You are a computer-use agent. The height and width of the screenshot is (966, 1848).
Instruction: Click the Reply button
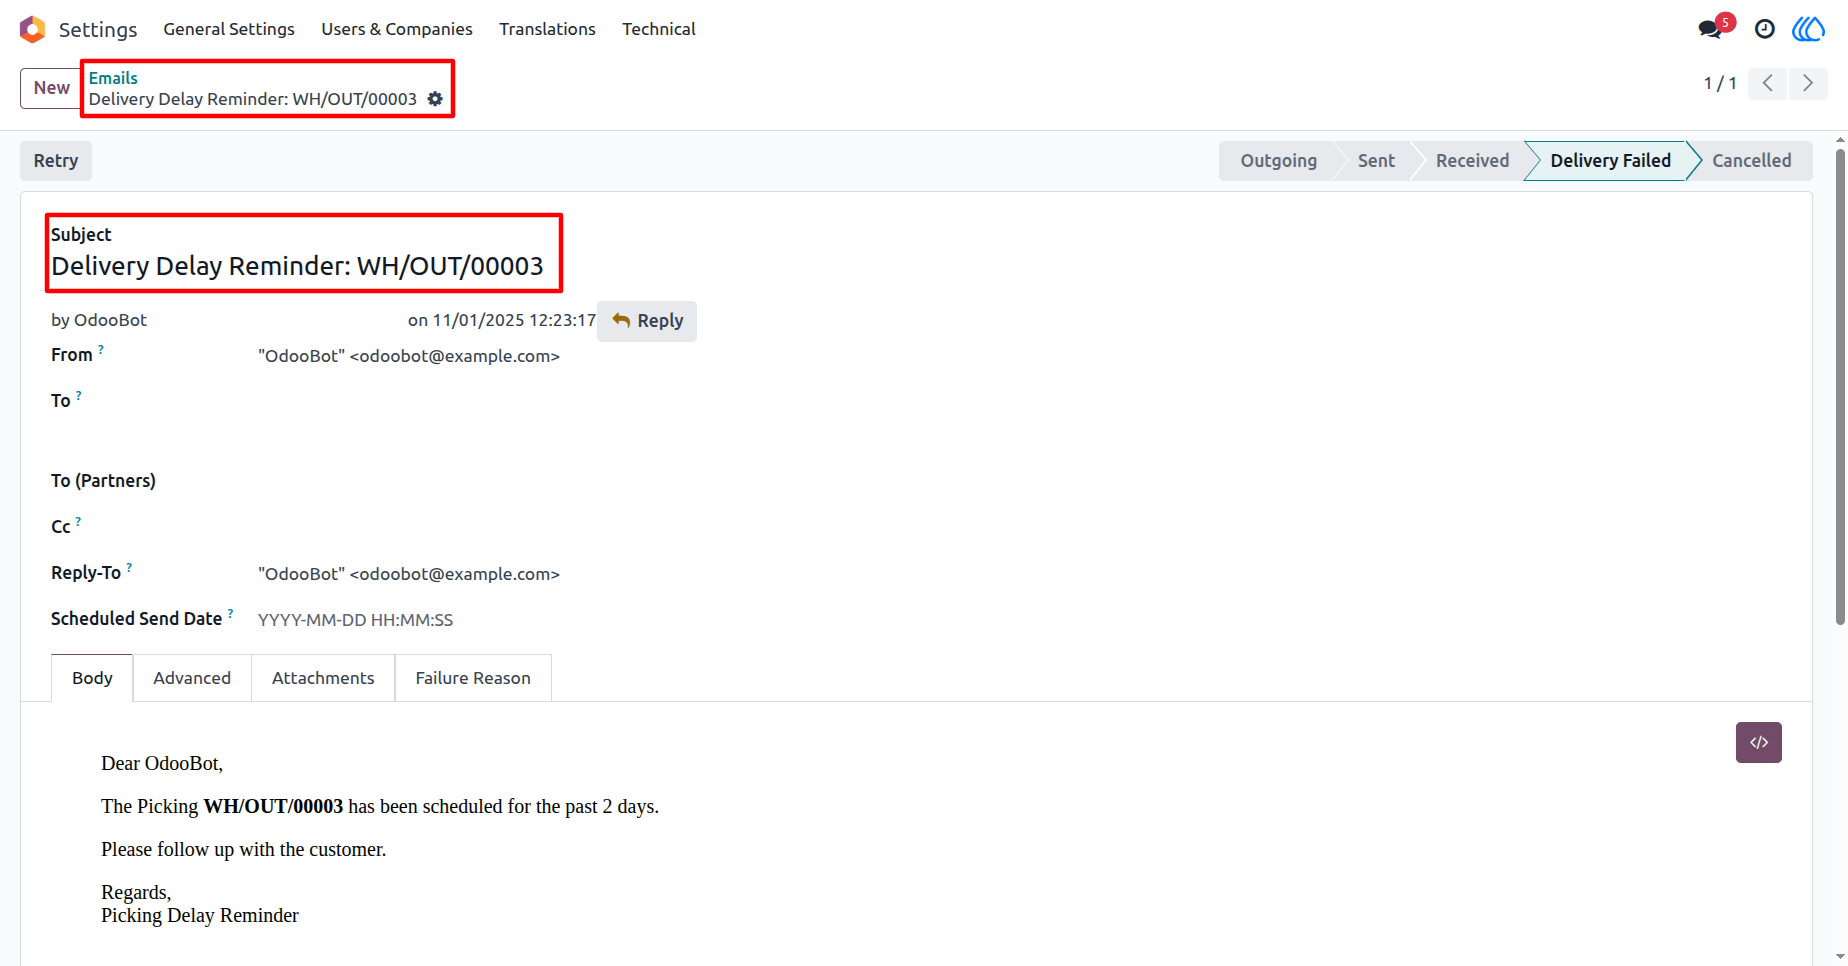pos(647,321)
